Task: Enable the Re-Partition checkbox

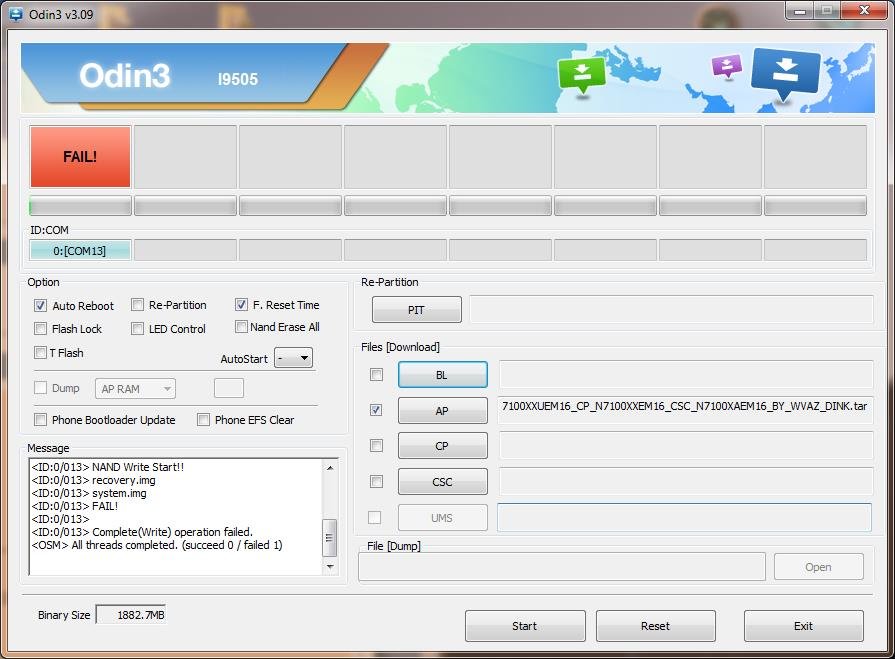Action: click(137, 305)
